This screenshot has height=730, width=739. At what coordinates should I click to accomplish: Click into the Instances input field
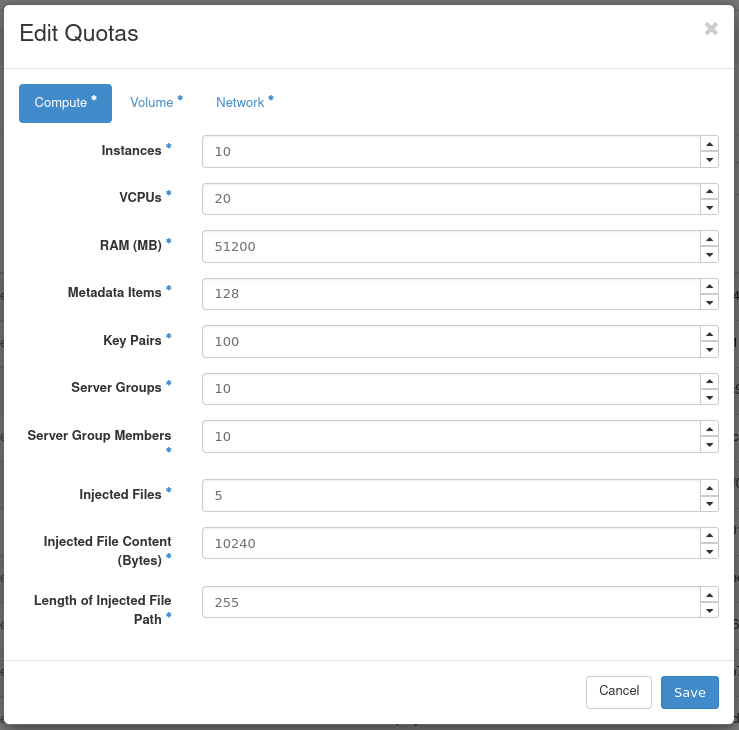[x=450, y=152]
